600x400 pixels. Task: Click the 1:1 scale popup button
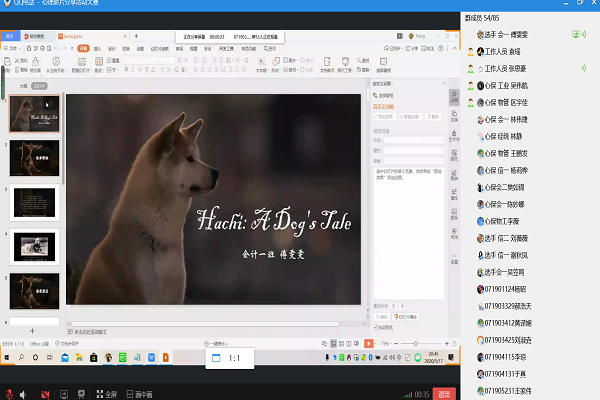pyautogui.click(x=230, y=358)
